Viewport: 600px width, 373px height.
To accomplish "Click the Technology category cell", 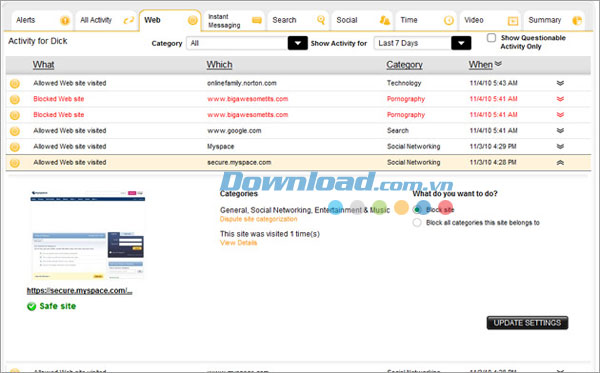I will click(404, 83).
